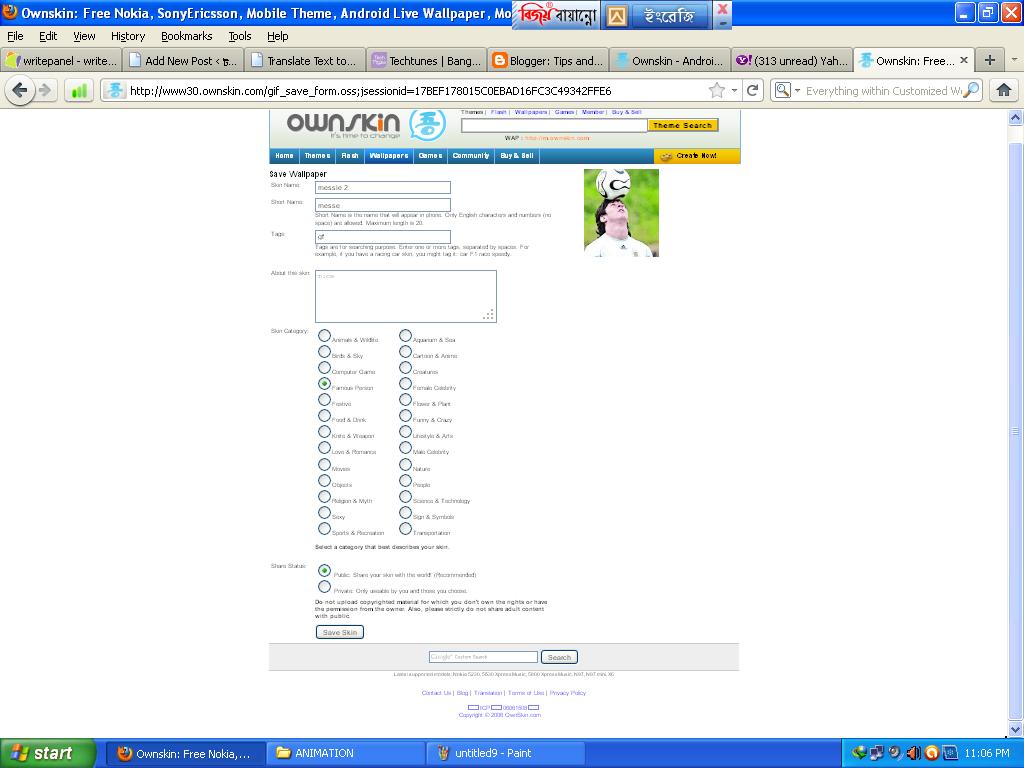The height and width of the screenshot is (768, 1024).
Task: Click the Ownskin logo
Action: (343, 123)
